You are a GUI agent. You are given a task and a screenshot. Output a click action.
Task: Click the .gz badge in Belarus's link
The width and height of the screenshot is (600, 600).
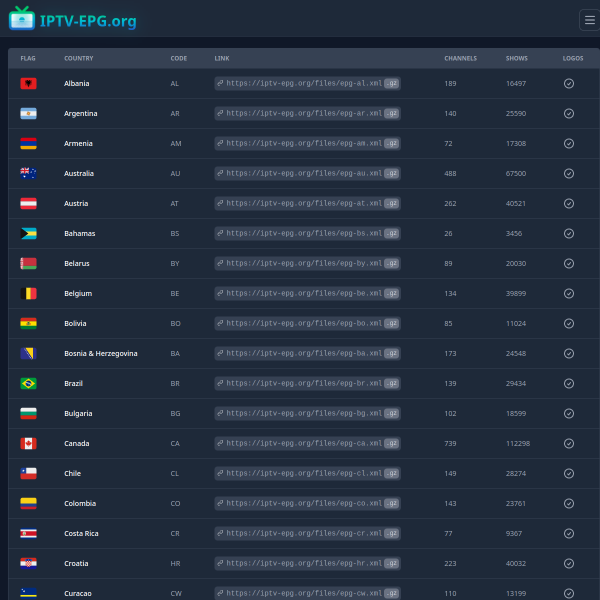point(391,263)
